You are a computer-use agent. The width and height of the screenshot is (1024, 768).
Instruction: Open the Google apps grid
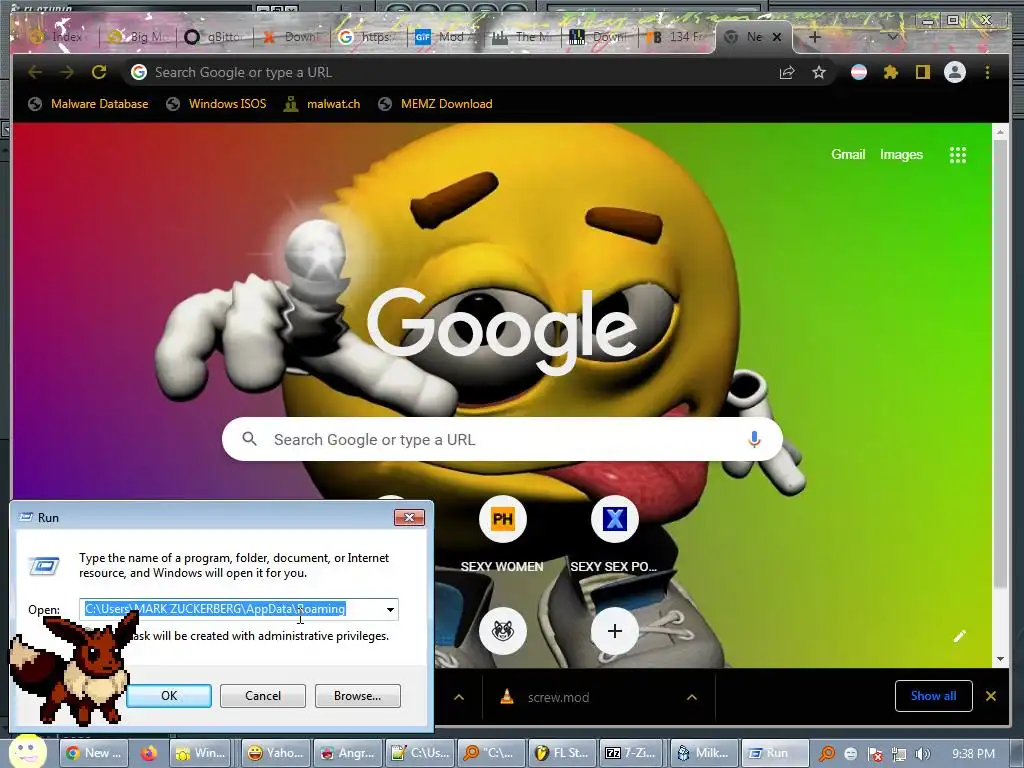coord(957,155)
